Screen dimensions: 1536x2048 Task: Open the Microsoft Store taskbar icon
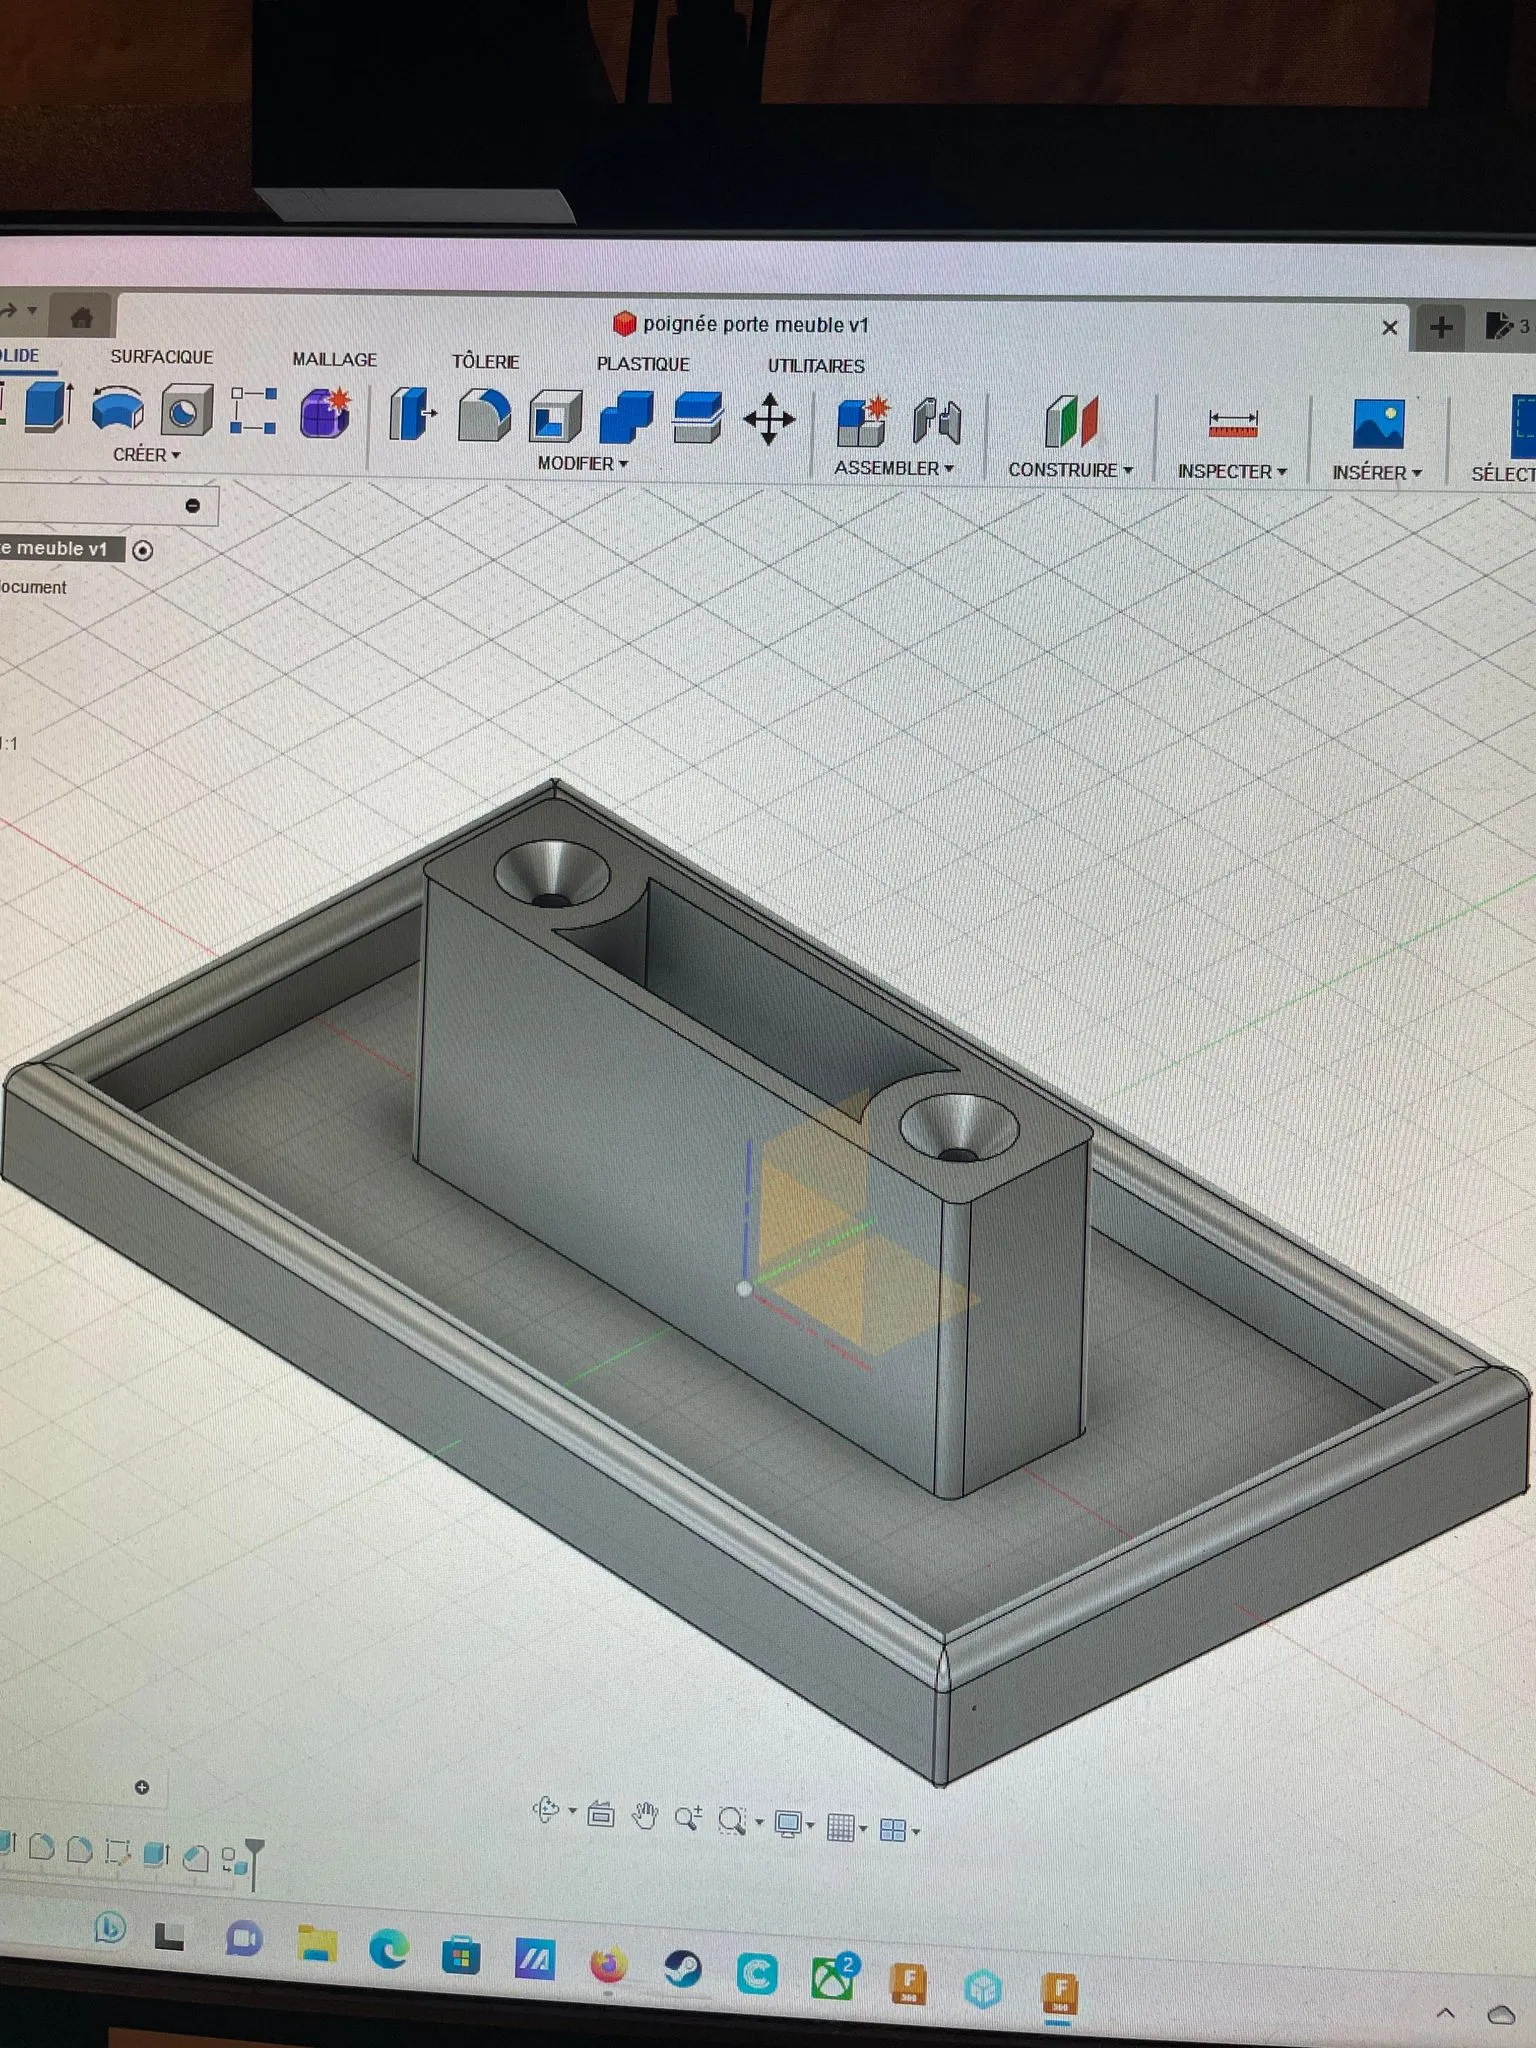[x=461, y=1956]
